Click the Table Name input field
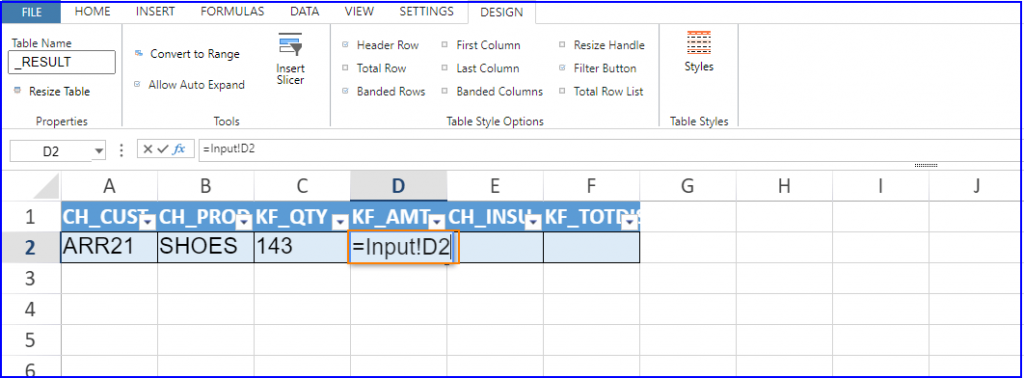Screen dimensions: 1024x378 click(x=63, y=62)
